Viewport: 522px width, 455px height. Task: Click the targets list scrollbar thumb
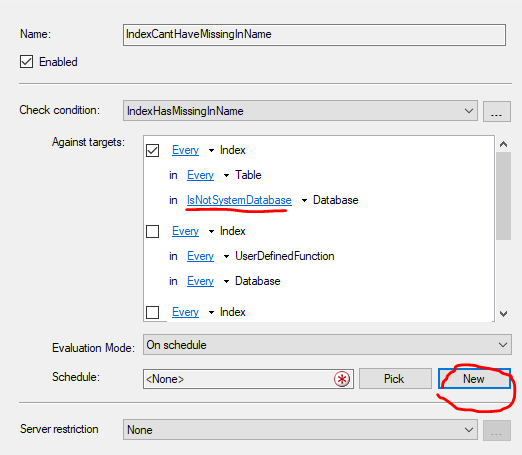503,196
